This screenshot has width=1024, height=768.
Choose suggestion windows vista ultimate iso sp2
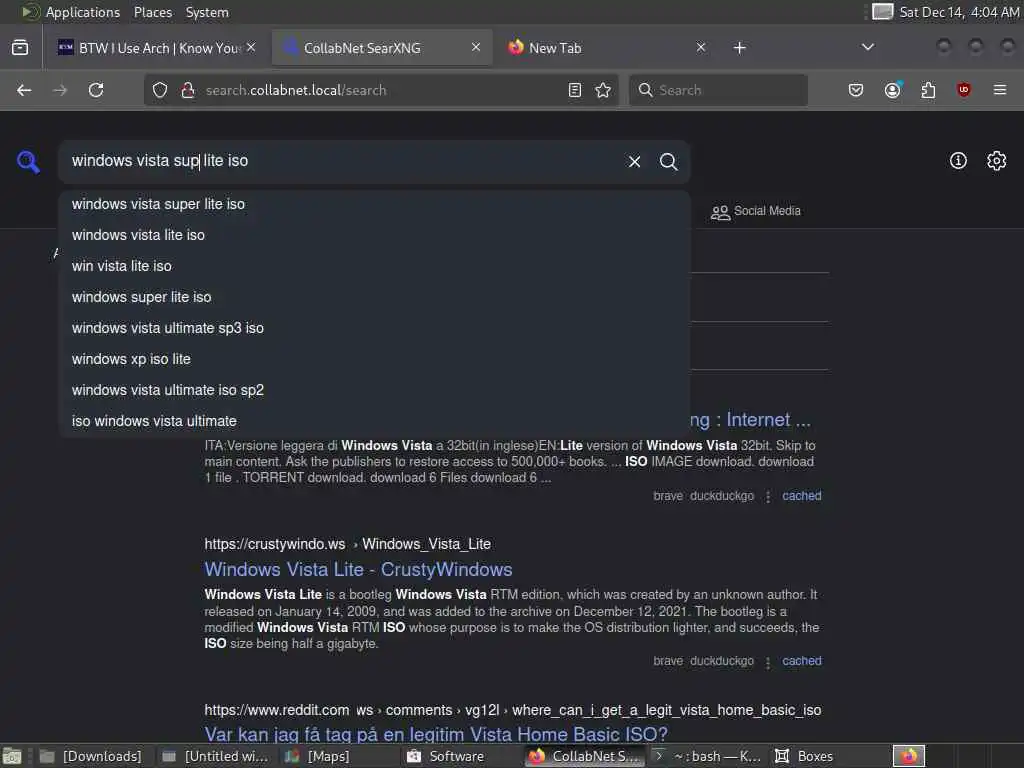pyautogui.click(x=374, y=390)
